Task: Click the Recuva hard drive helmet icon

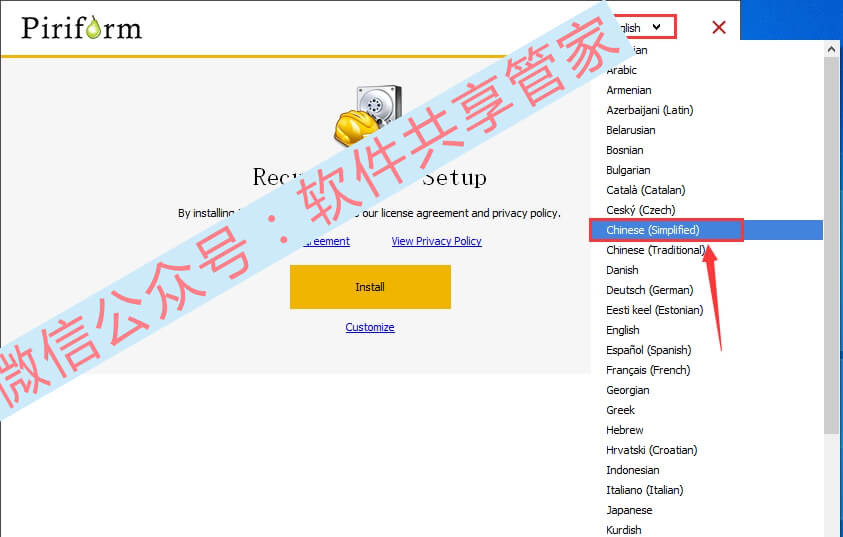Action: click(368, 115)
